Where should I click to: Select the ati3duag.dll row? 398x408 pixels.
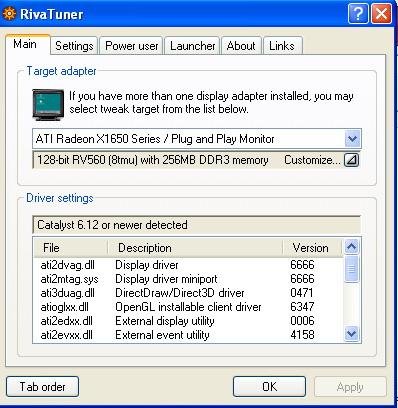[188, 293]
